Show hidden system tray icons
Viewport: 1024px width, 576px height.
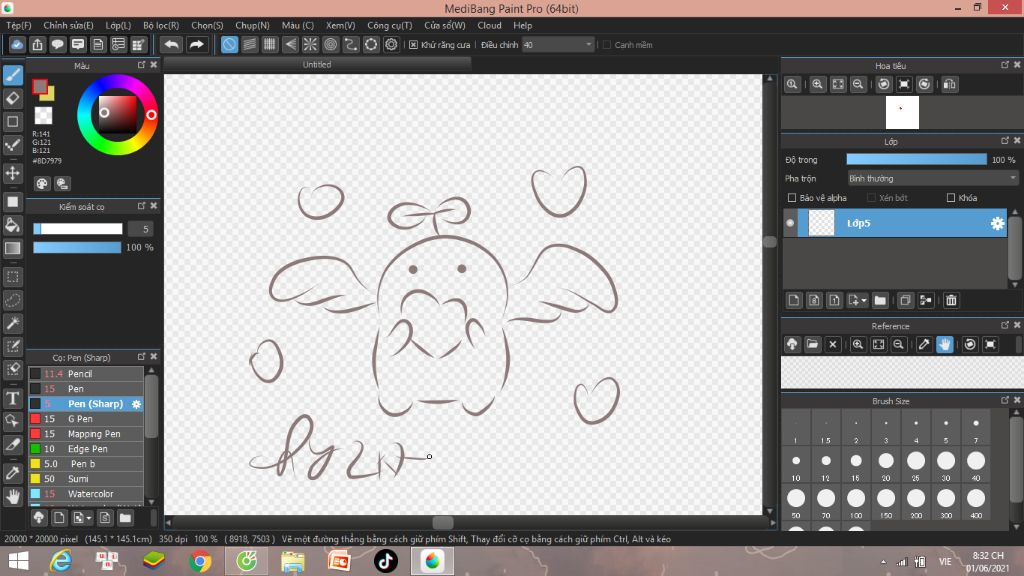[883, 562]
